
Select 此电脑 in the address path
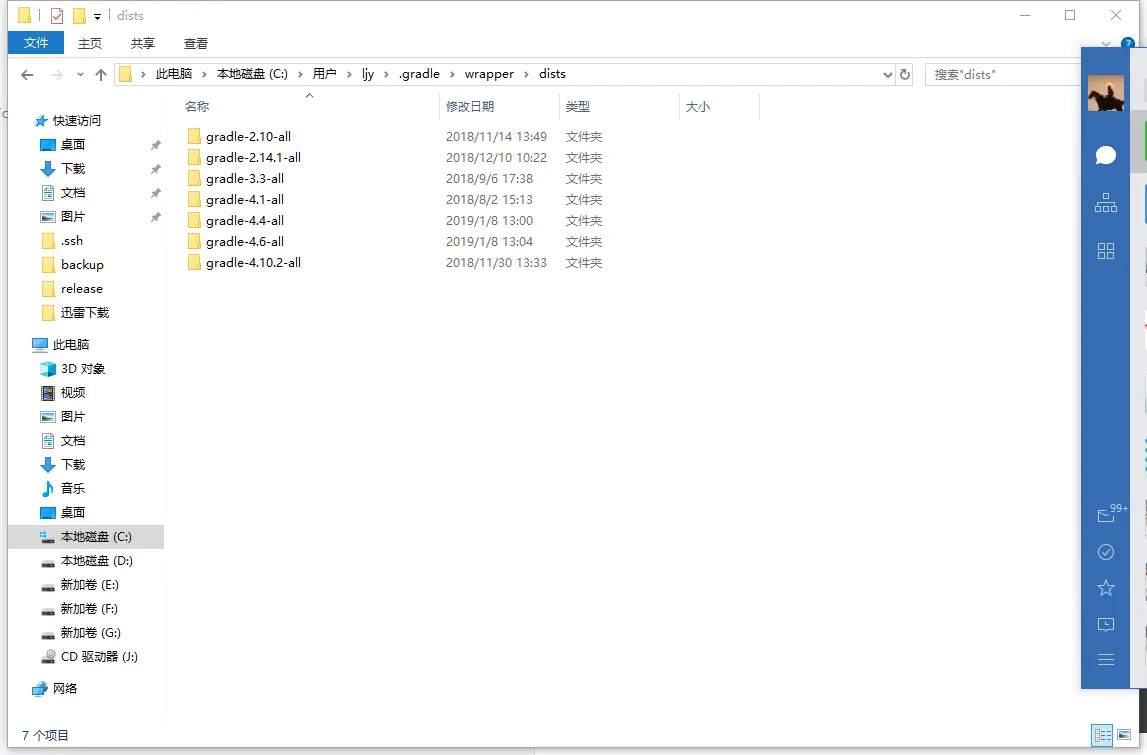[173, 74]
